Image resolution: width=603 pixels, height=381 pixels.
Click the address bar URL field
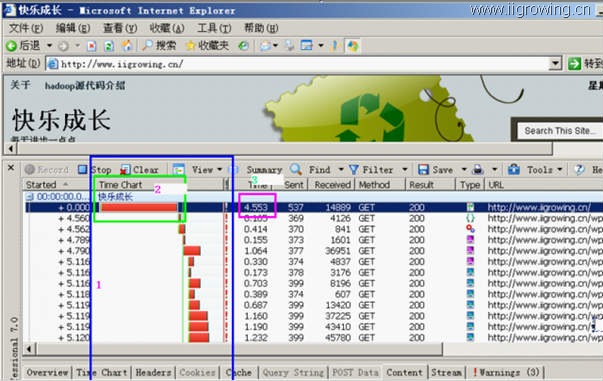pos(298,64)
